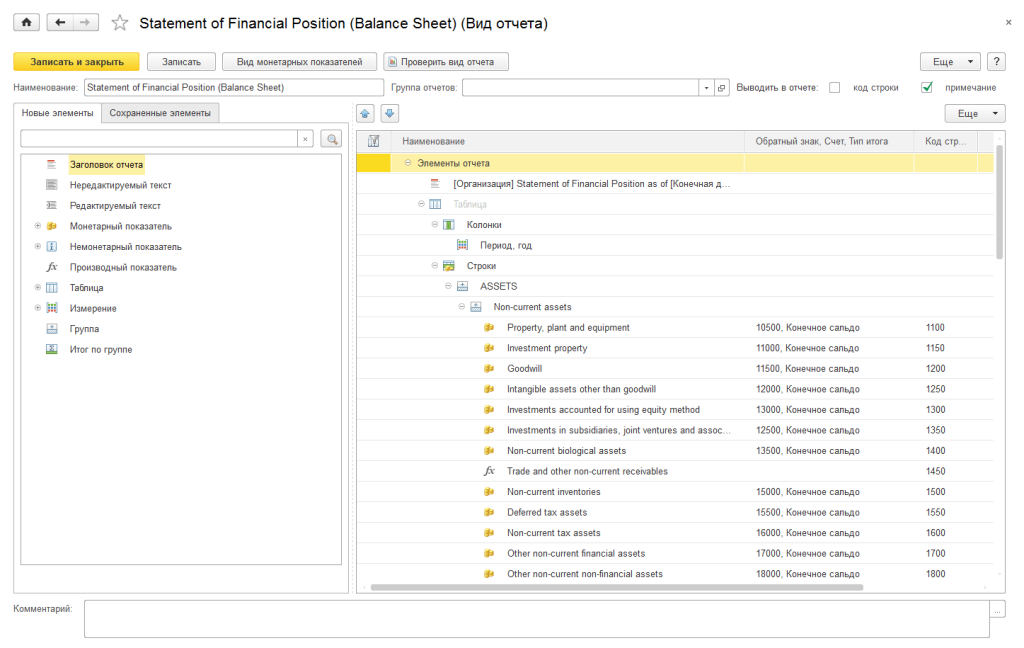The width and height of the screenshot is (1024, 648).
Task: Click the back navigation arrow
Action: [60, 22]
